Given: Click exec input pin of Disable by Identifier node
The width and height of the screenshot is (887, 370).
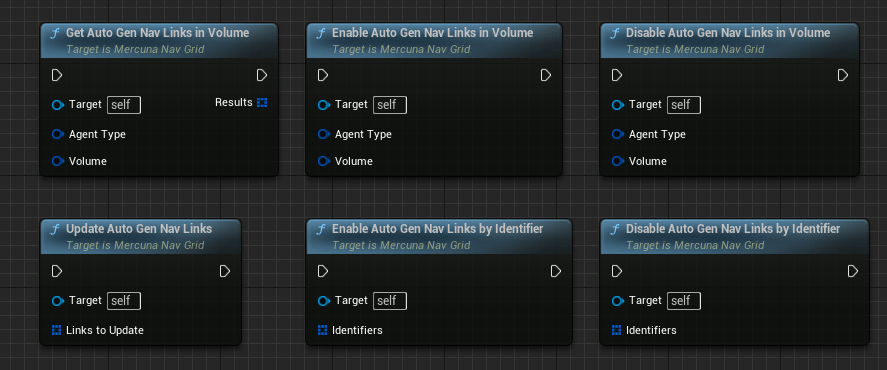Looking at the screenshot, I should tap(617, 271).
